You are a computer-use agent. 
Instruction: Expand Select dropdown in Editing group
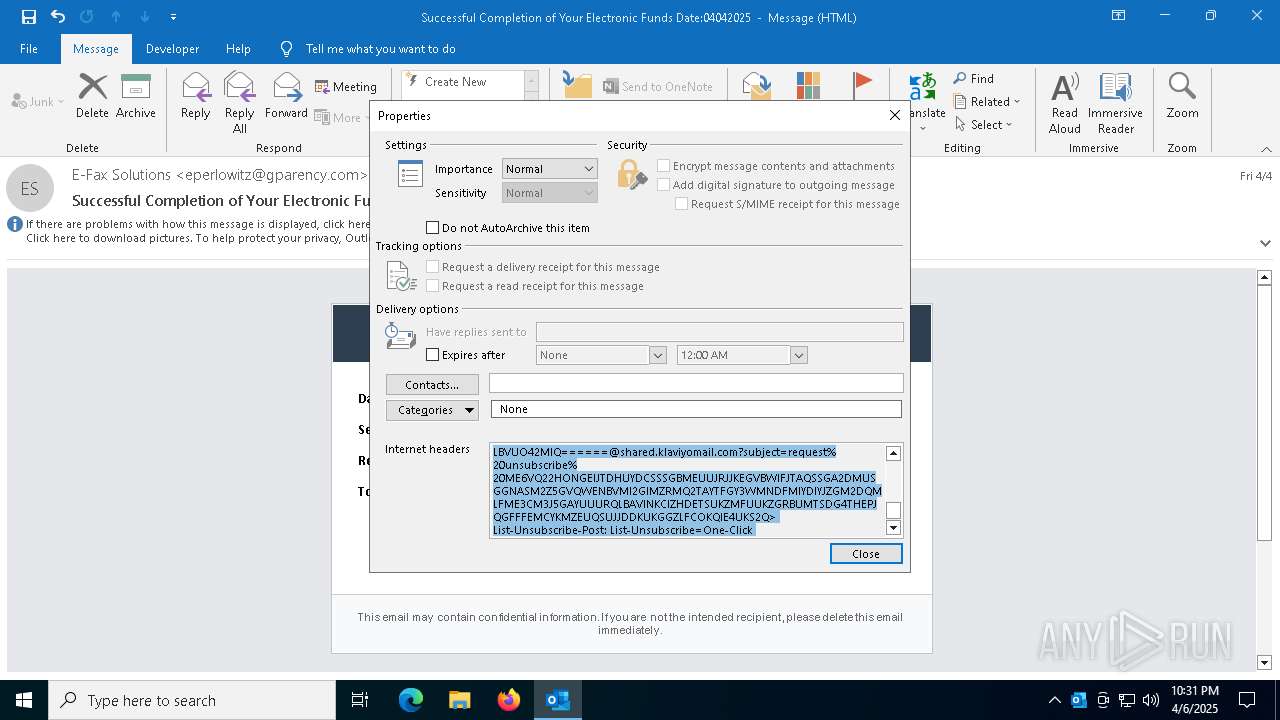tap(983, 125)
